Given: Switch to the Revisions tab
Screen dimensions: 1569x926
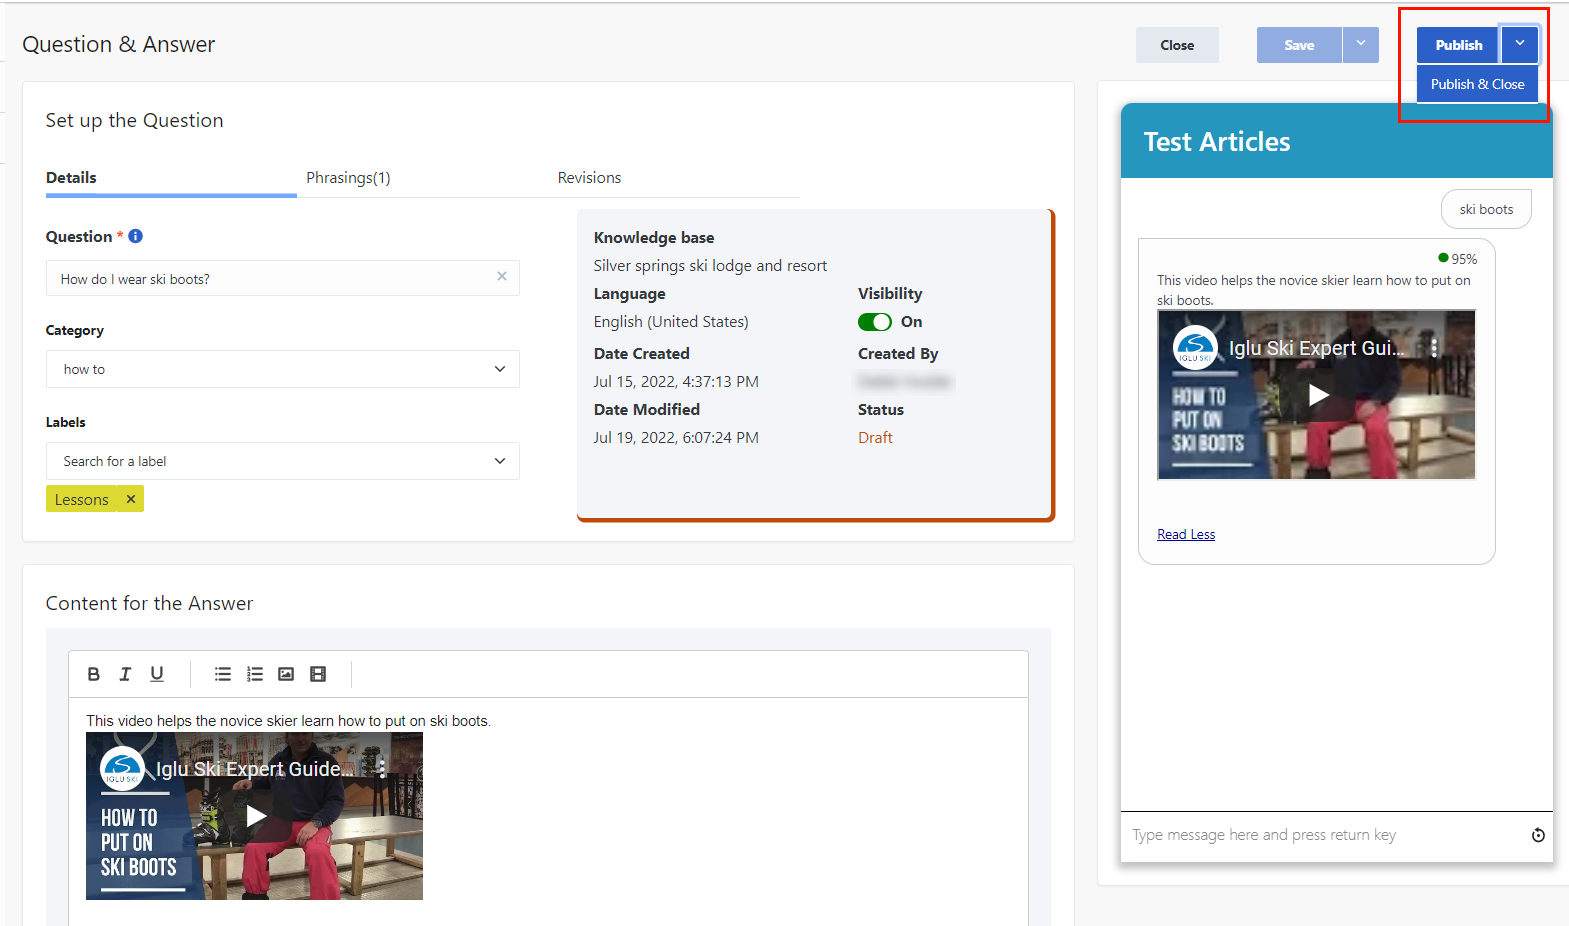Looking at the screenshot, I should point(589,178).
